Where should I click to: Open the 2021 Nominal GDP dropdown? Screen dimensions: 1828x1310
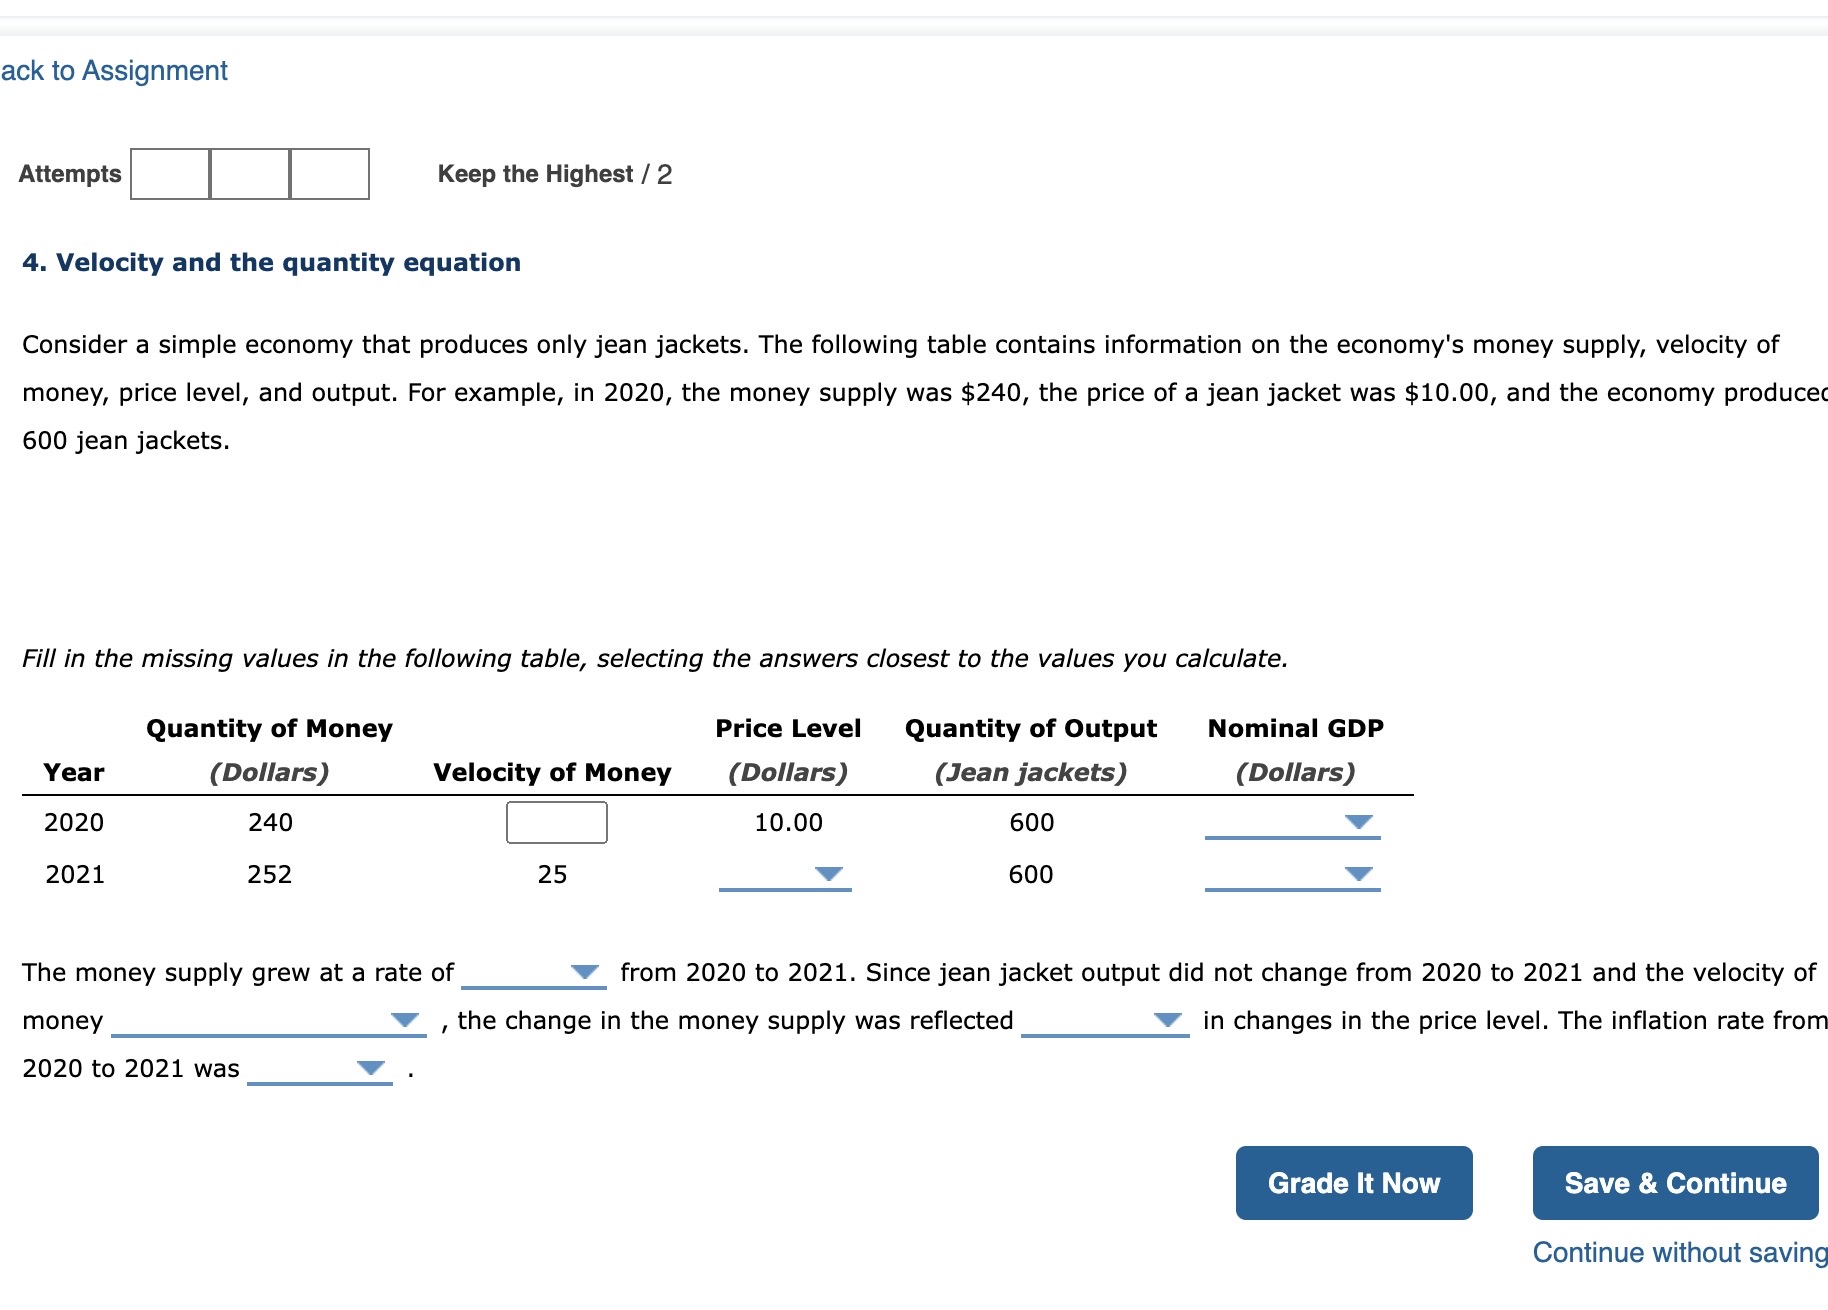click(1295, 877)
